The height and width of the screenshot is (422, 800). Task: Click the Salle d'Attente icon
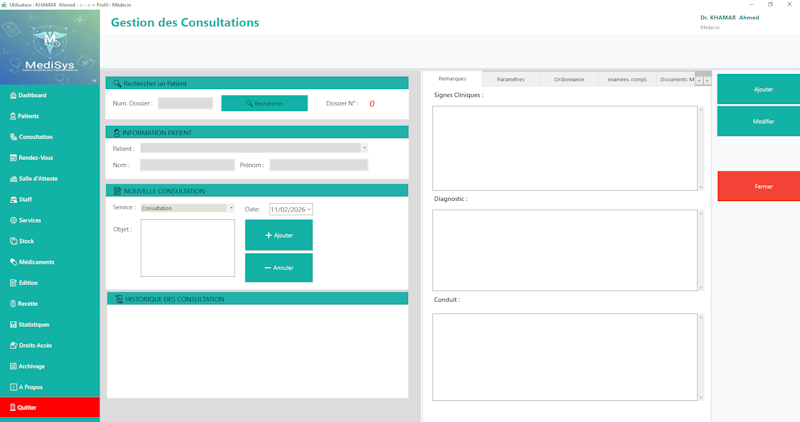click(13, 179)
